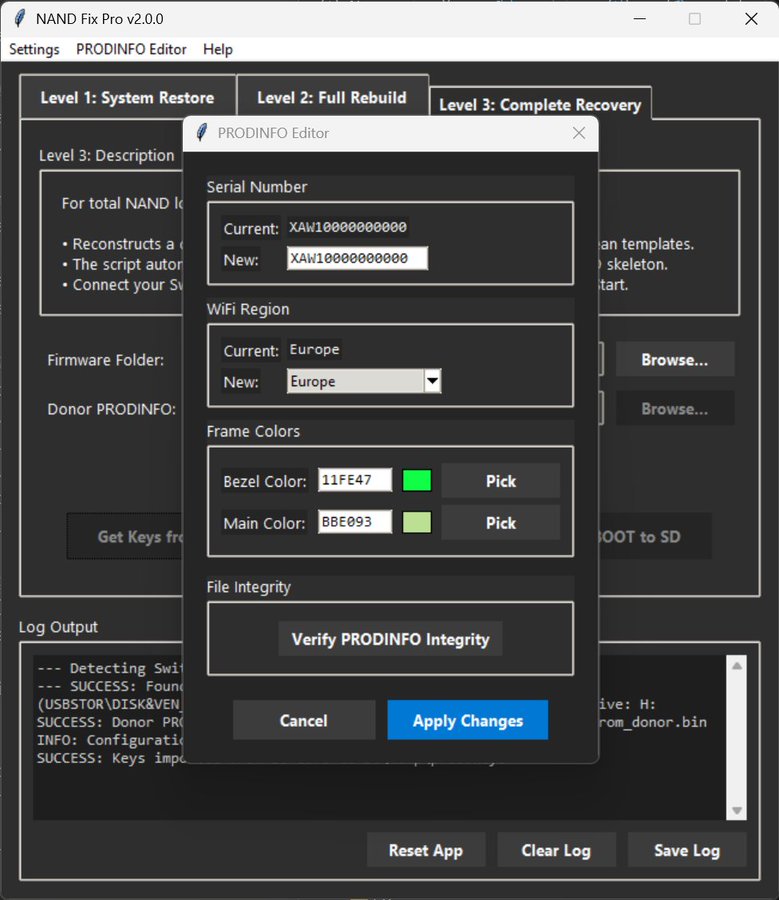Image resolution: width=779 pixels, height=900 pixels.
Task: Cancel the PRODINFO Editor dialog
Action: 303,720
